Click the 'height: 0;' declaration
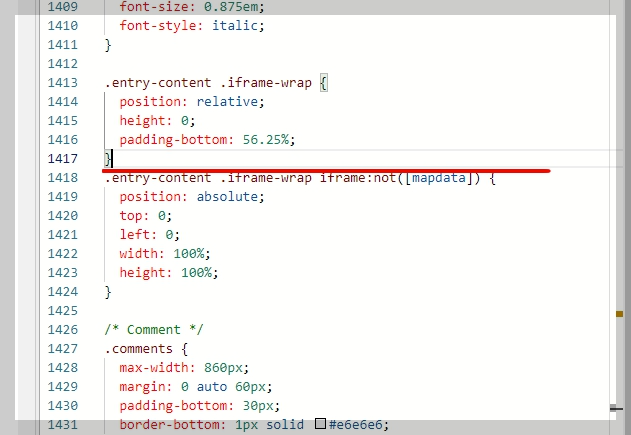The image size is (631, 435). 157,121
